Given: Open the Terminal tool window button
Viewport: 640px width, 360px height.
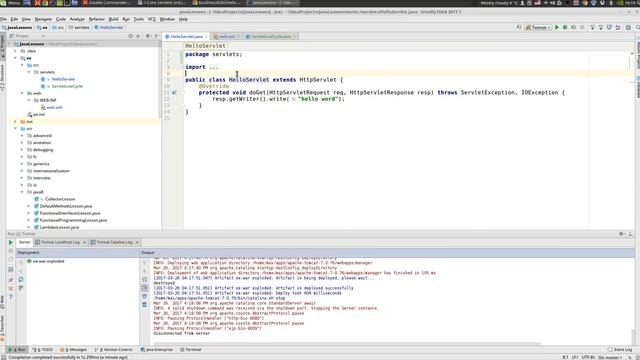Looking at the screenshot, I should pyautogui.click(x=191, y=350).
